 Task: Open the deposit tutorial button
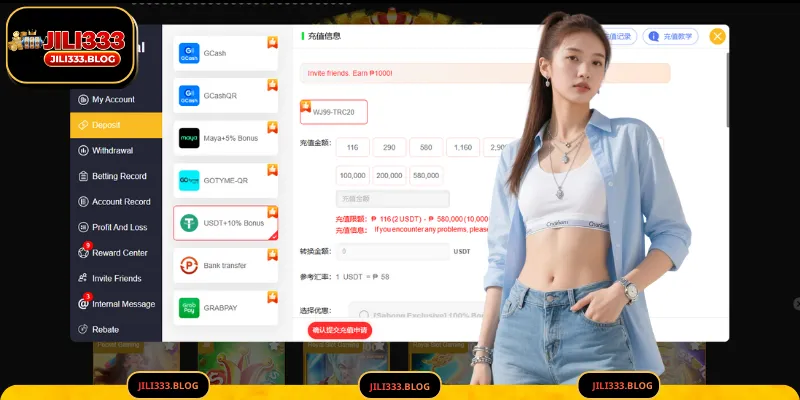coord(670,37)
